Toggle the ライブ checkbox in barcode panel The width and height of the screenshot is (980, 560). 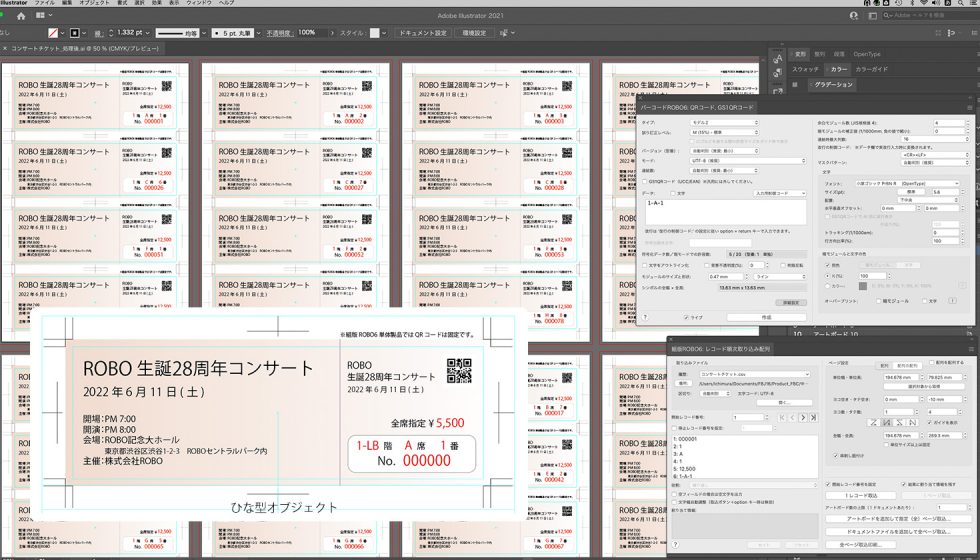(686, 318)
